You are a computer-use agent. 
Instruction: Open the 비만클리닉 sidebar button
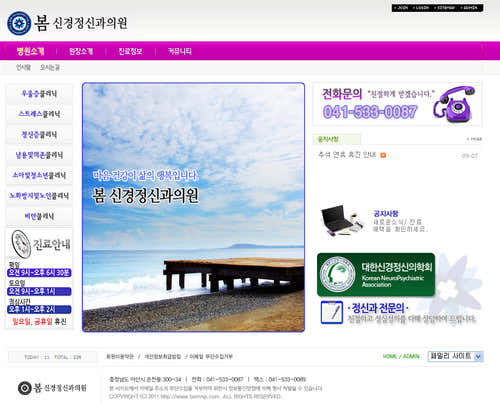pyautogui.click(x=39, y=216)
